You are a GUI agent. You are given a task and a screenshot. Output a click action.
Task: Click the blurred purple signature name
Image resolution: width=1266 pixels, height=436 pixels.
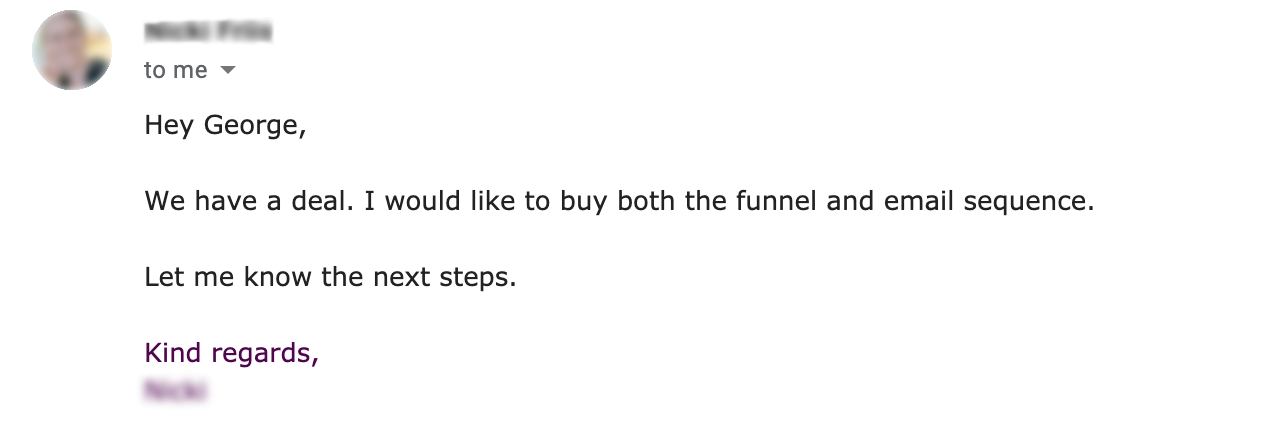point(175,390)
